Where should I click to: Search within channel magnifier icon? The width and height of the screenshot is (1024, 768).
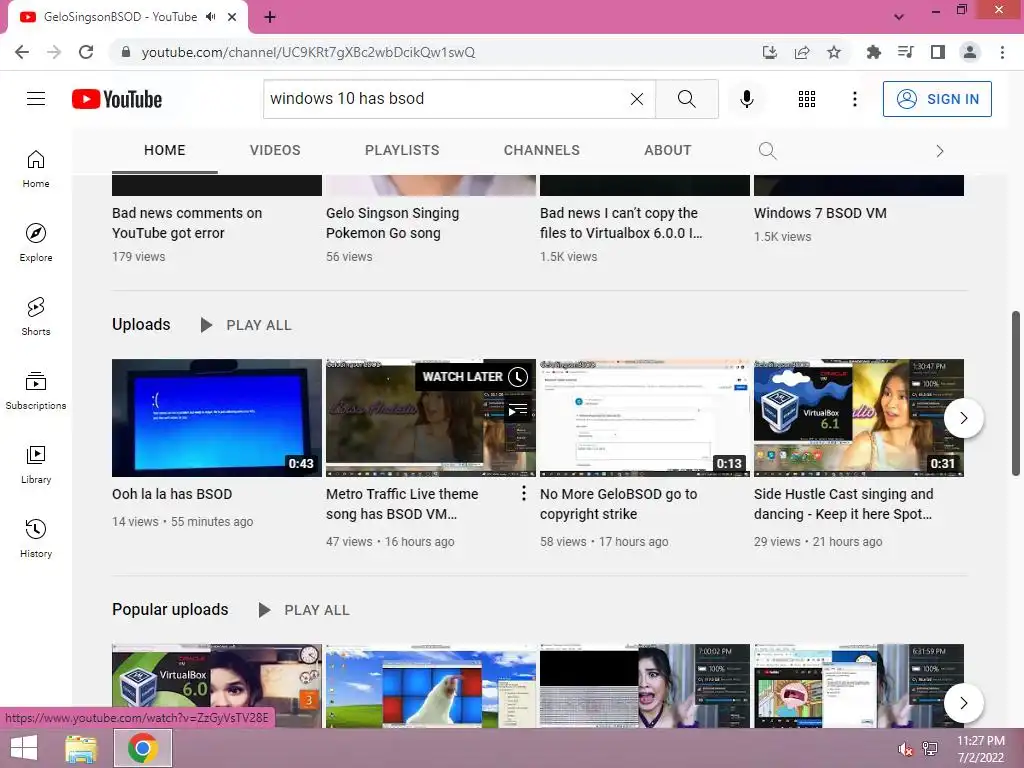pos(767,151)
